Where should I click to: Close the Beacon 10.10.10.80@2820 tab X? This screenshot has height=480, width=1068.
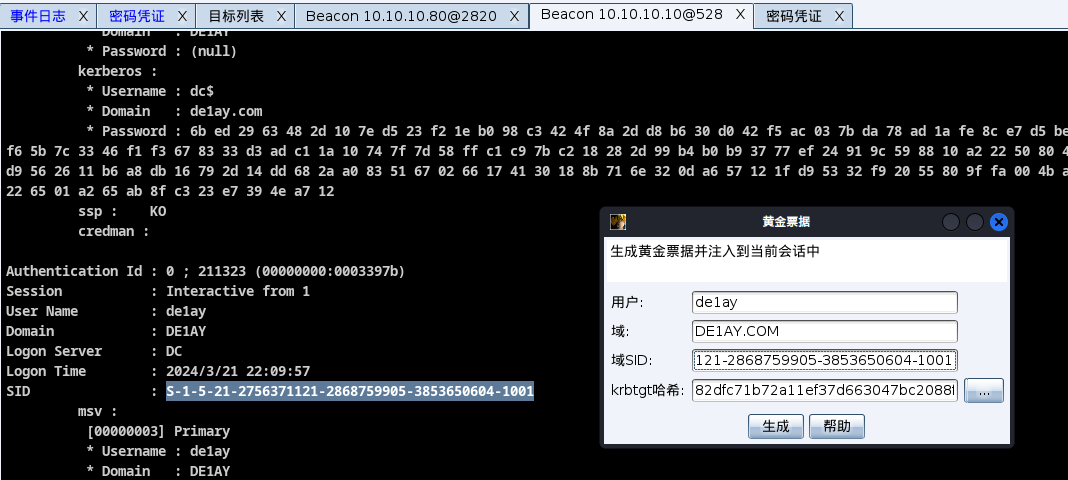pyautogui.click(x=515, y=16)
